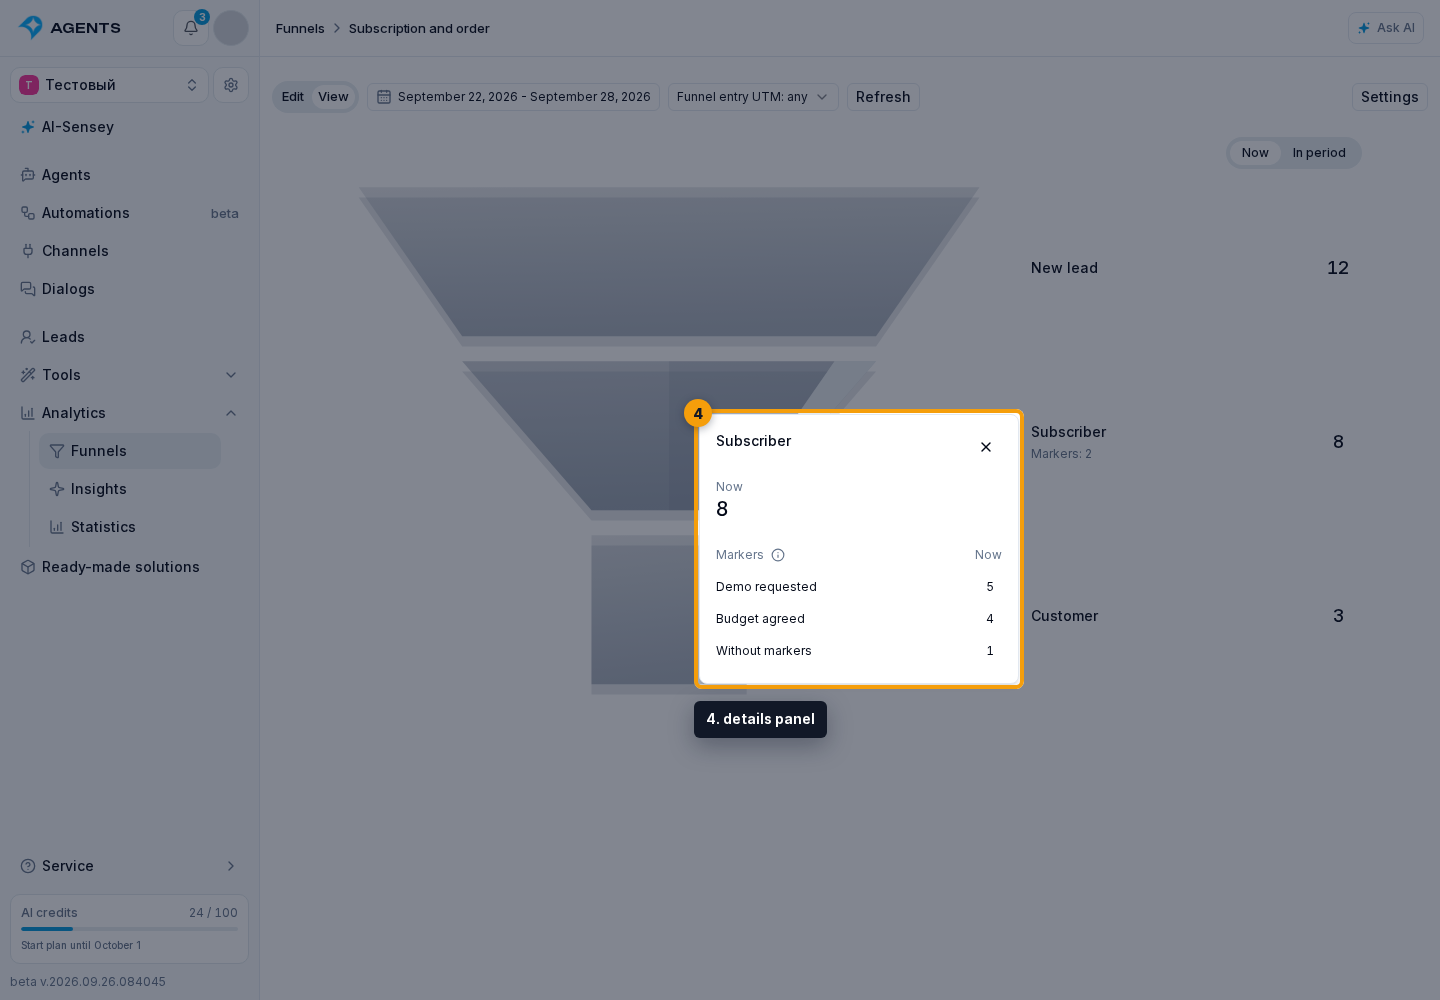
Task: Go to Leads section
Action: (x=130, y=337)
